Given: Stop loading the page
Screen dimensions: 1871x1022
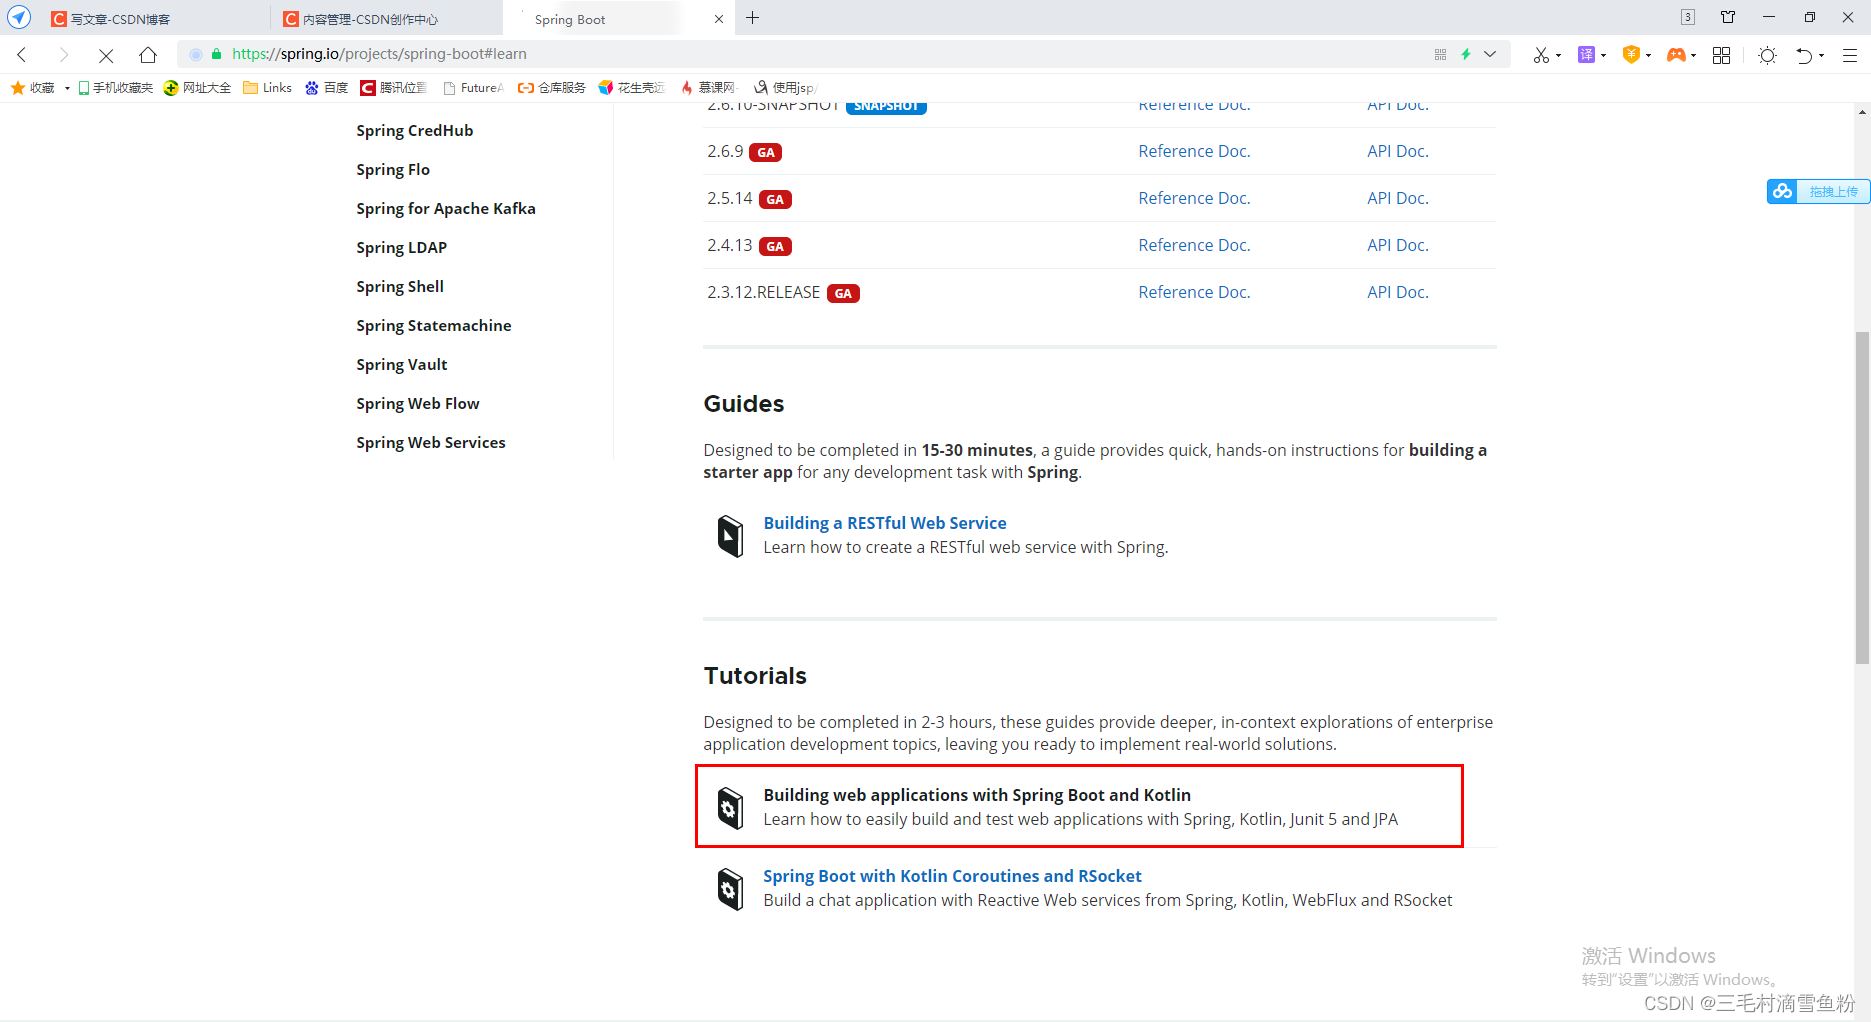Looking at the screenshot, I should (106, 55).
